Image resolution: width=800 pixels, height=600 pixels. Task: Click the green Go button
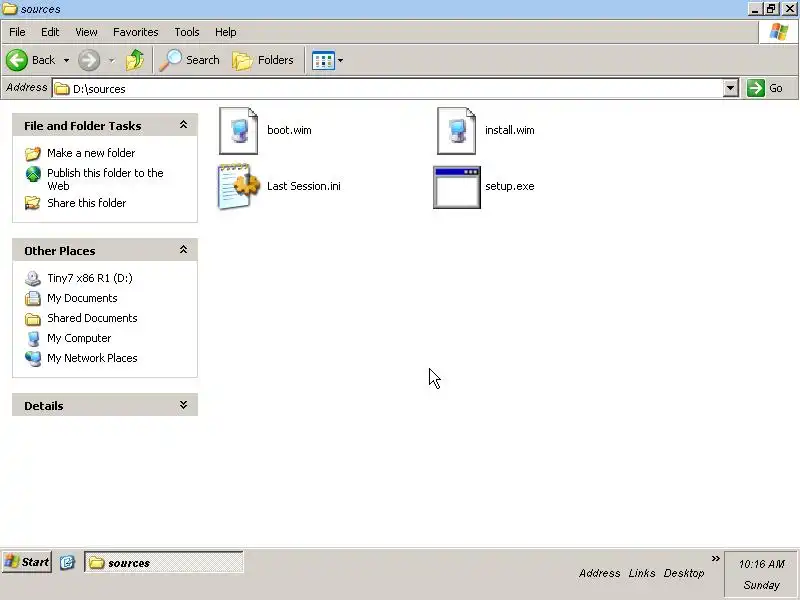765,88
